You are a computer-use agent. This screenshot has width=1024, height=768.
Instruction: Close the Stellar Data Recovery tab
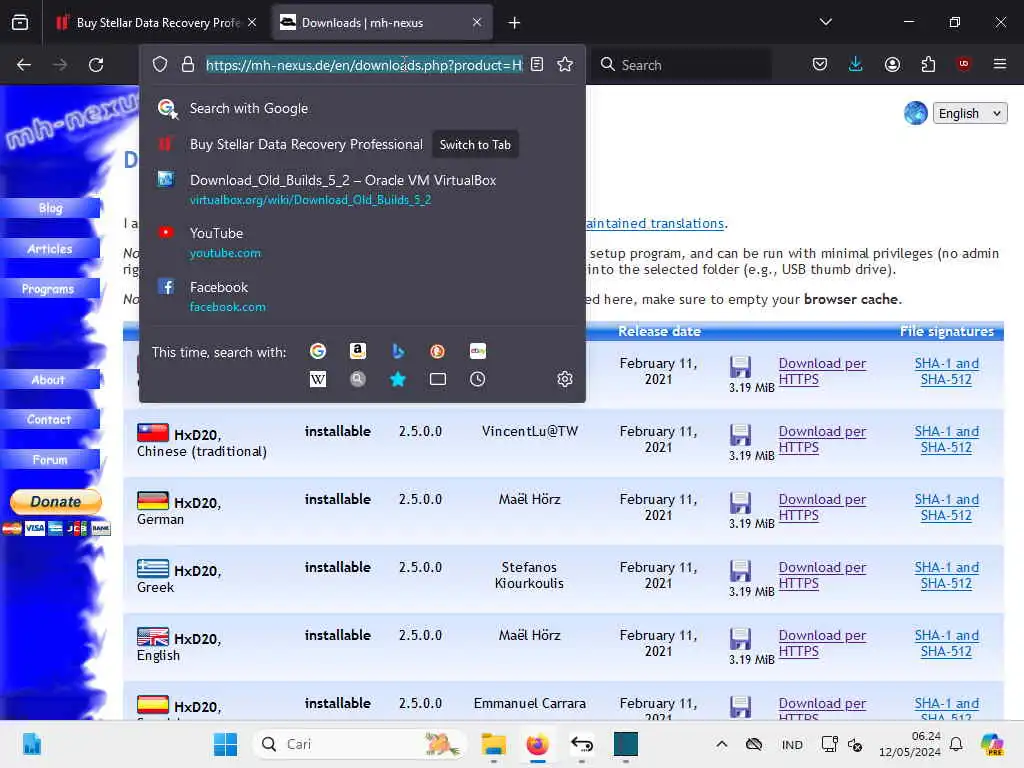tap(252, 22)
